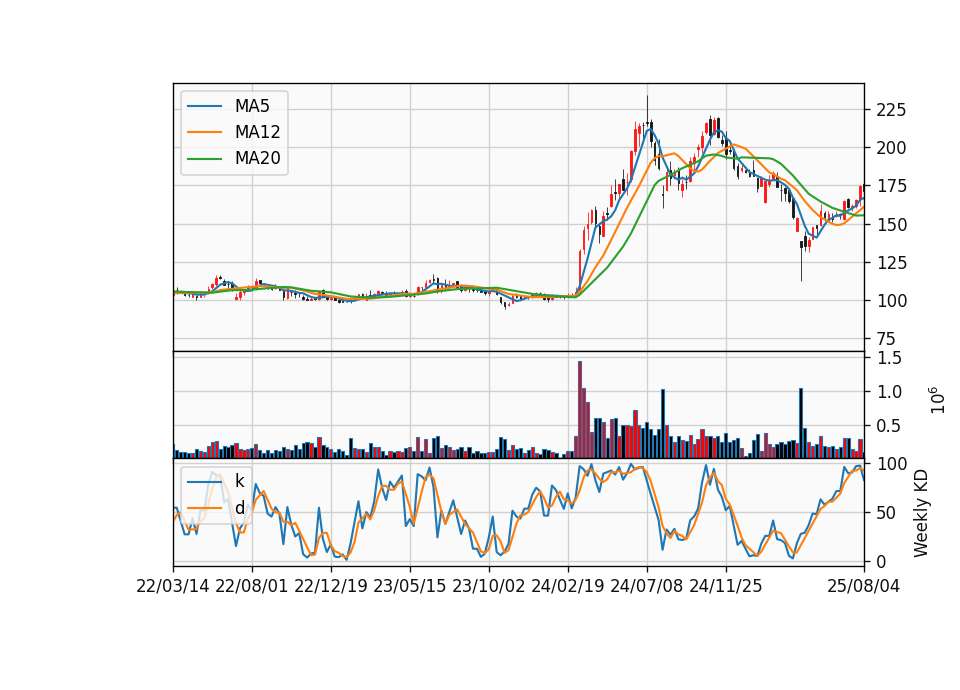Click the 225 price axis tick
The width and height of the screenshot is (960, 690).
click(891, 110)
